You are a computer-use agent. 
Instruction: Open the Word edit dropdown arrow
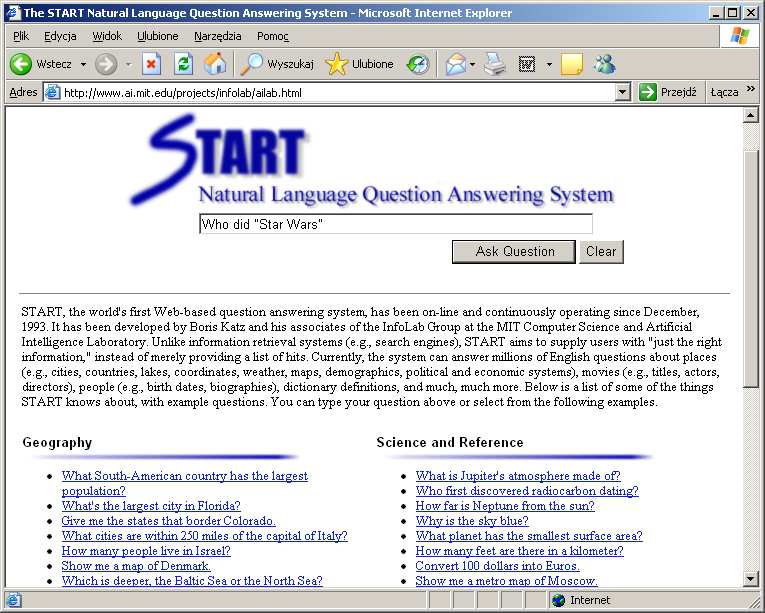click(549, 64)
